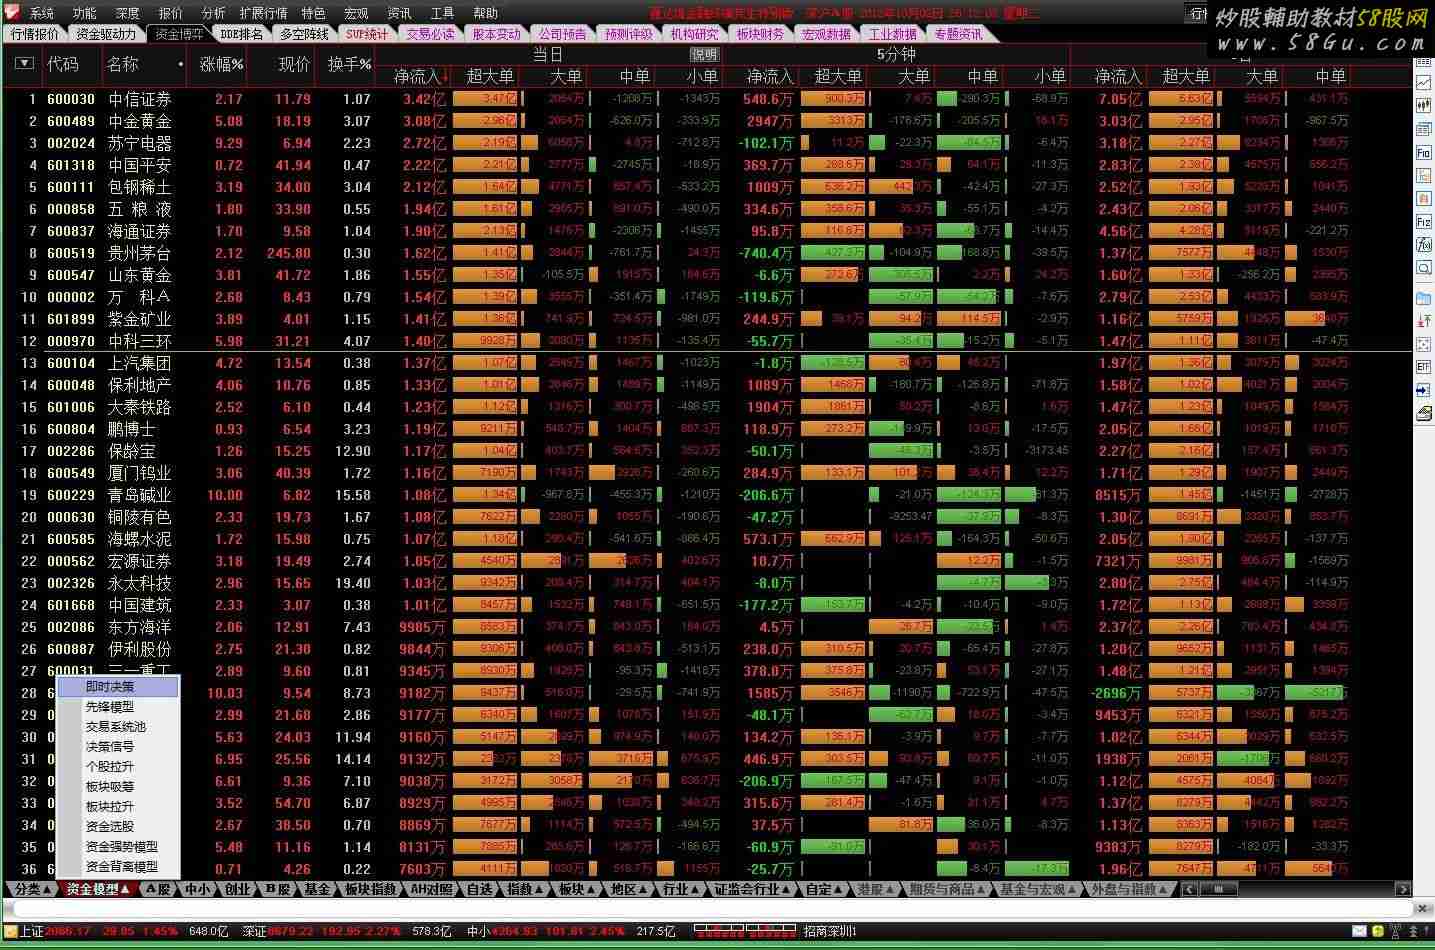Open the 分析 menu
This screenshot has height=950, width=1435.
click(x=213, y=13)
